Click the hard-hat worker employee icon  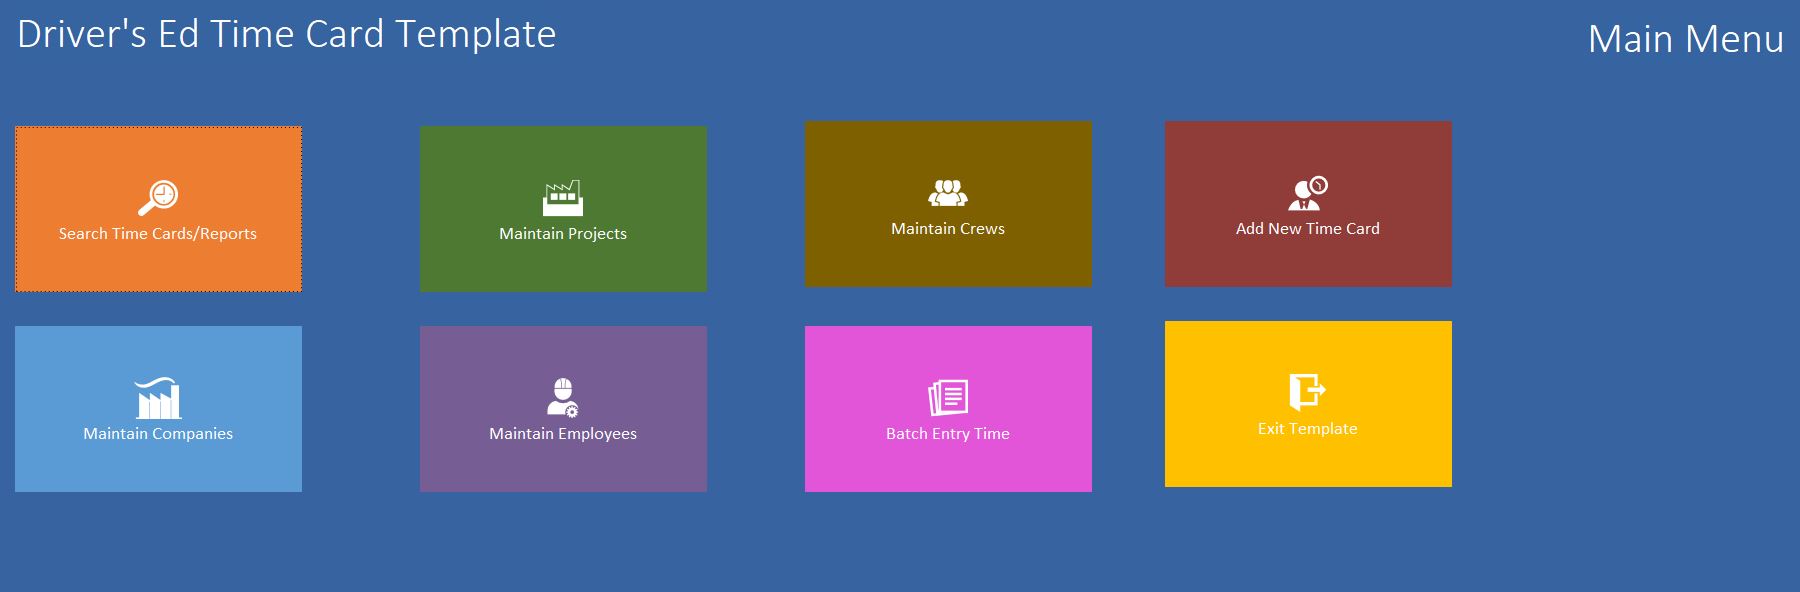563,397
